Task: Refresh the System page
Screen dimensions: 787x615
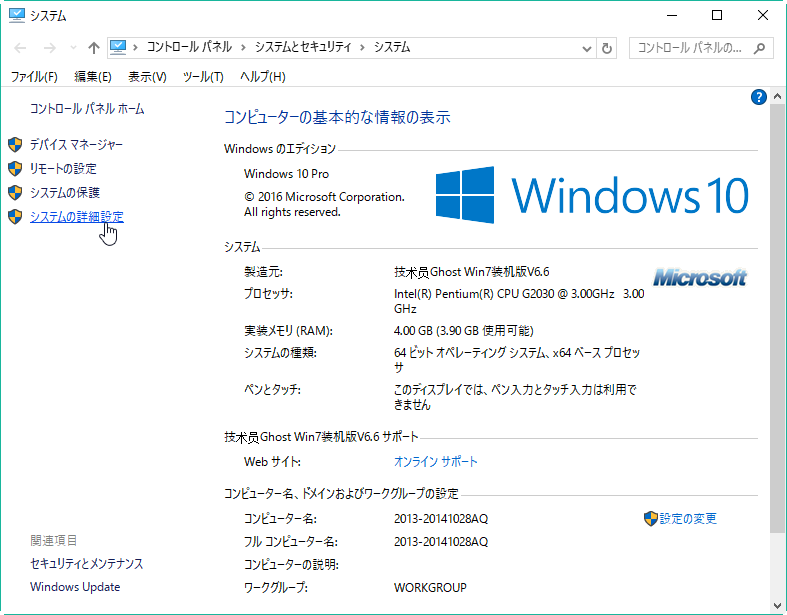Action: tap(607, 49)
